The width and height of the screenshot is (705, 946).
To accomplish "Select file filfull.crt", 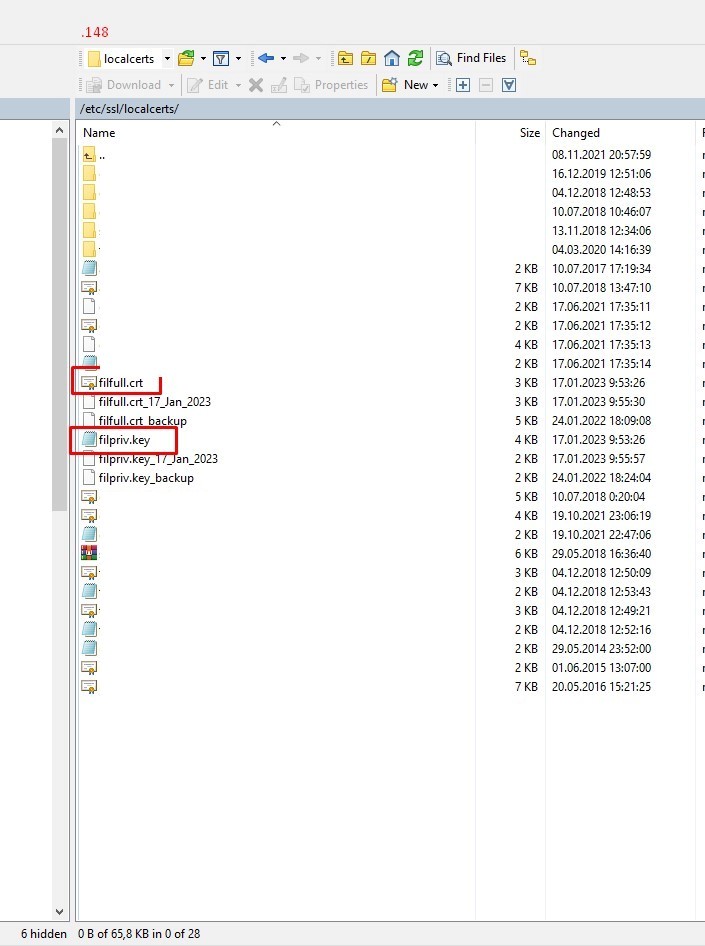I will [x=121, y=383].
